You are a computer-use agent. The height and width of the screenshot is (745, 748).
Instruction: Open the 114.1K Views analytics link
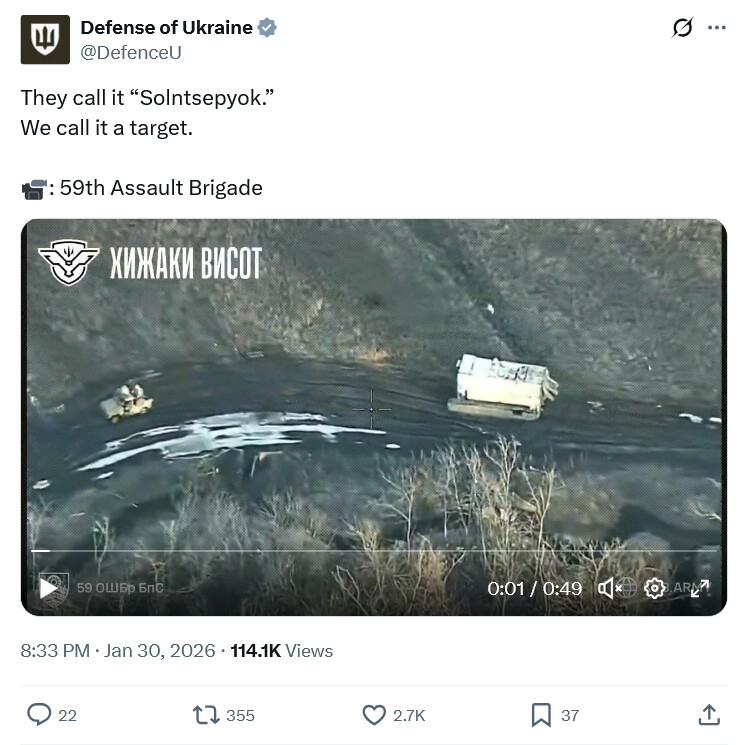tap(281, 651)
